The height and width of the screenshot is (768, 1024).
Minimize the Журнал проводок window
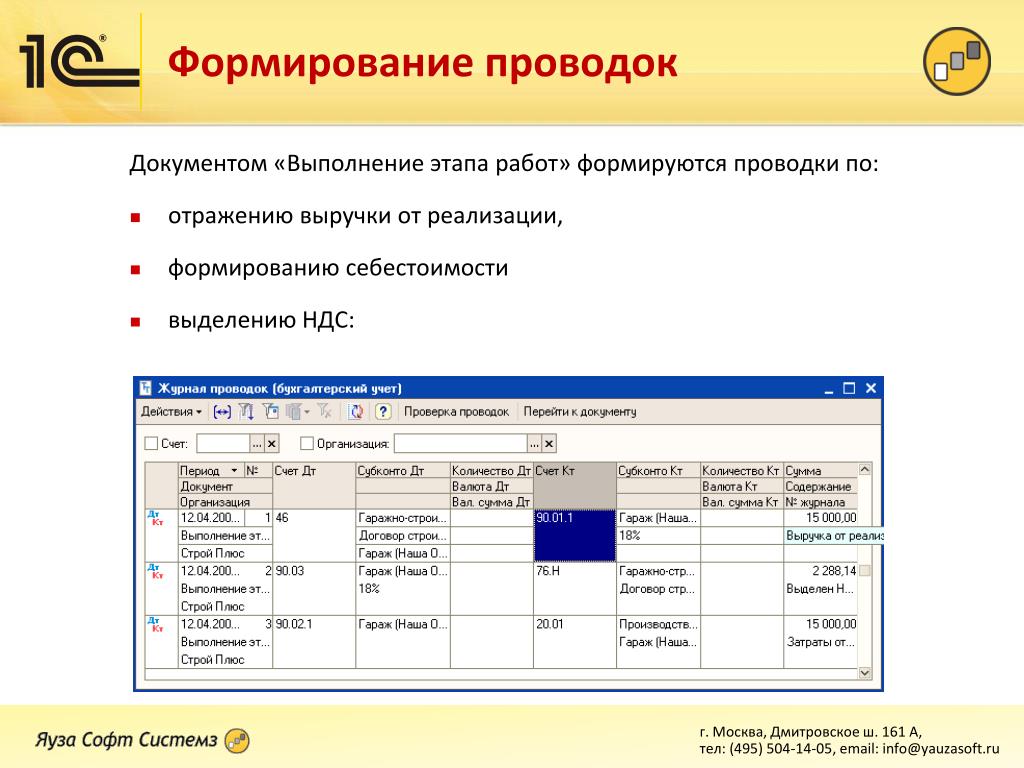pyautogui.click(x=829, y=389)
